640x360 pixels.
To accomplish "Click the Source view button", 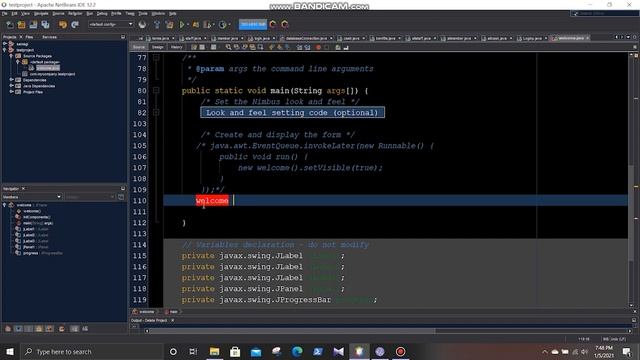I will [139, 47].
